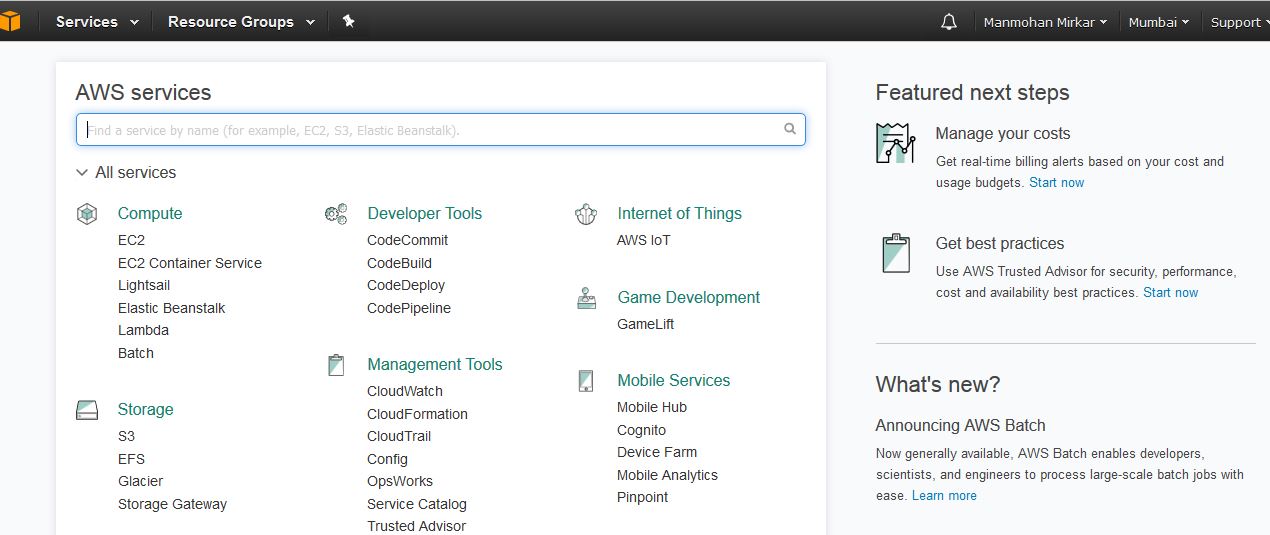Image resolution: width=1270 pixels, height=535 pixels.
Task: Open Manmohan Mirkar account menu
Action: tap(1045, 22)
